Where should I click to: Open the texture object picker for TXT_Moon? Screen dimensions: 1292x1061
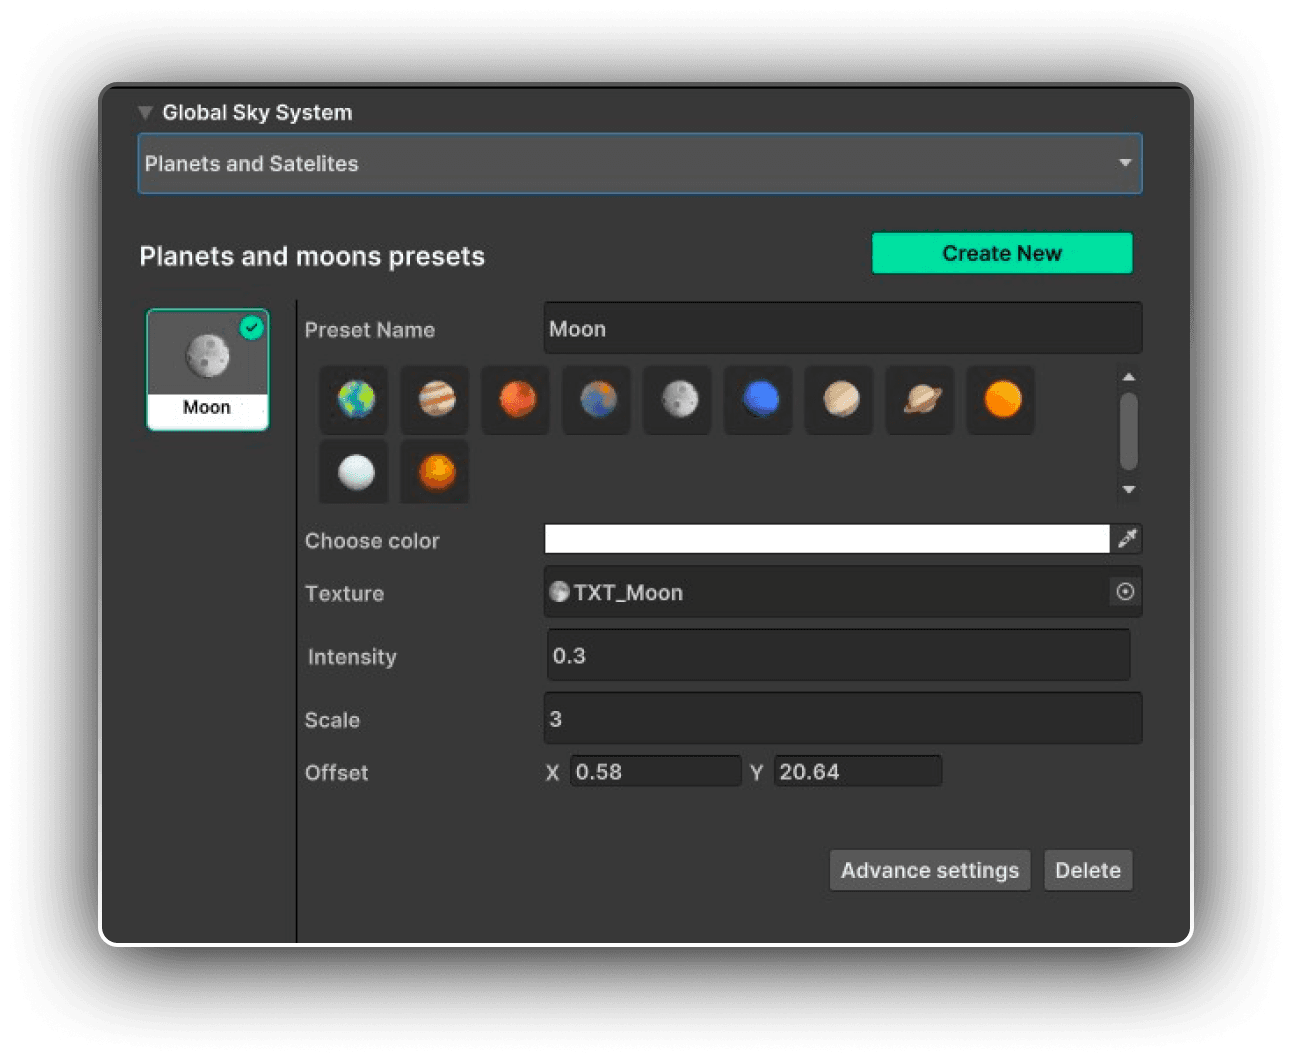coord(1124,592)
